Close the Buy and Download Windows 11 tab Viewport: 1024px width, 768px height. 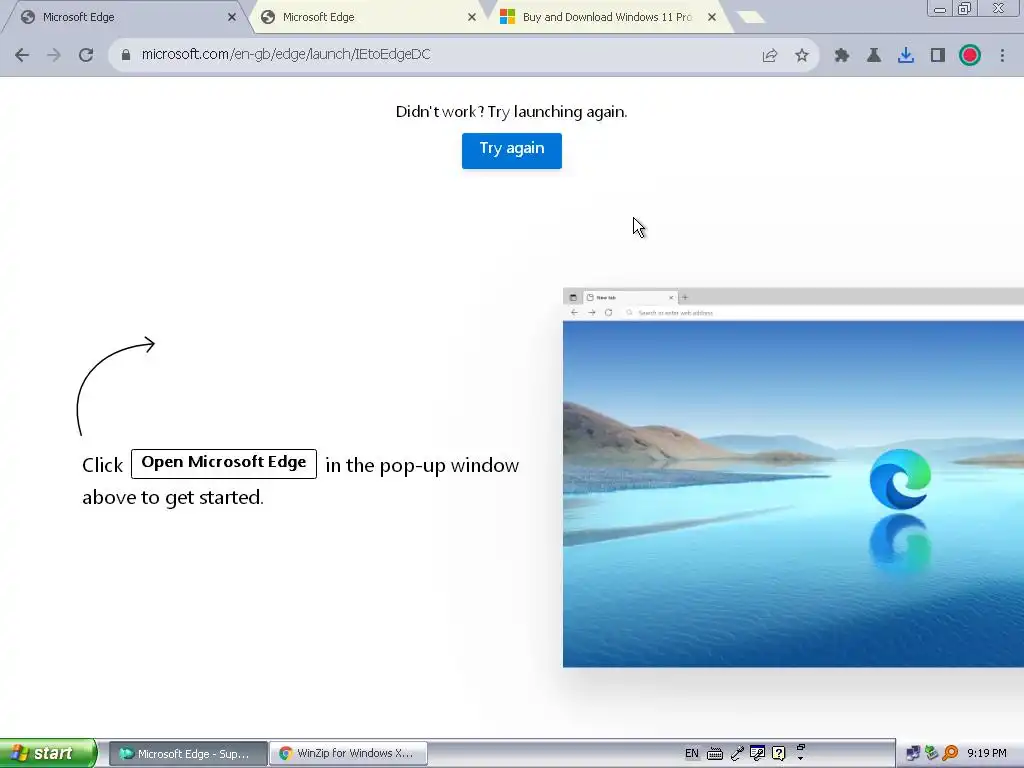[x=712, y=17]
